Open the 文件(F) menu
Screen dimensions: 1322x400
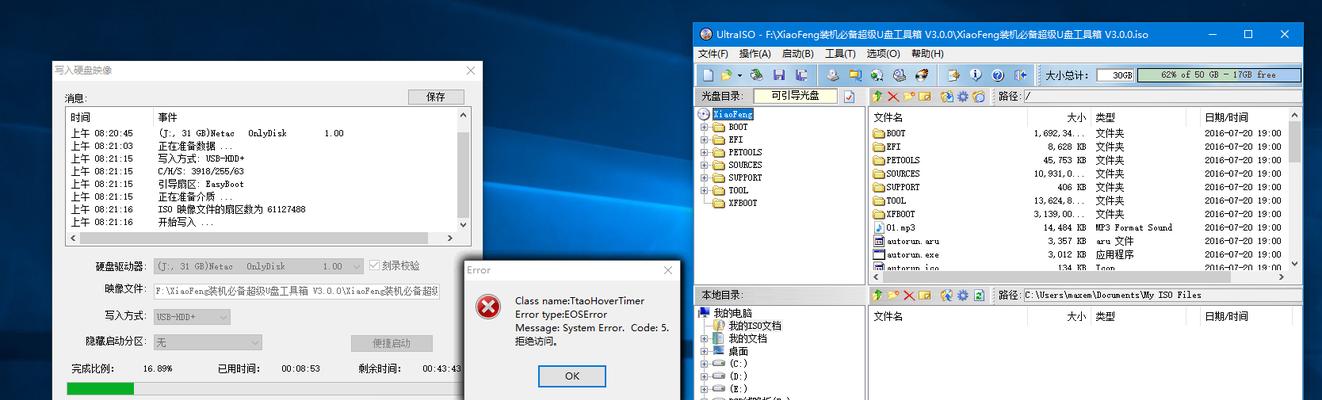click(x=713, y=54)
